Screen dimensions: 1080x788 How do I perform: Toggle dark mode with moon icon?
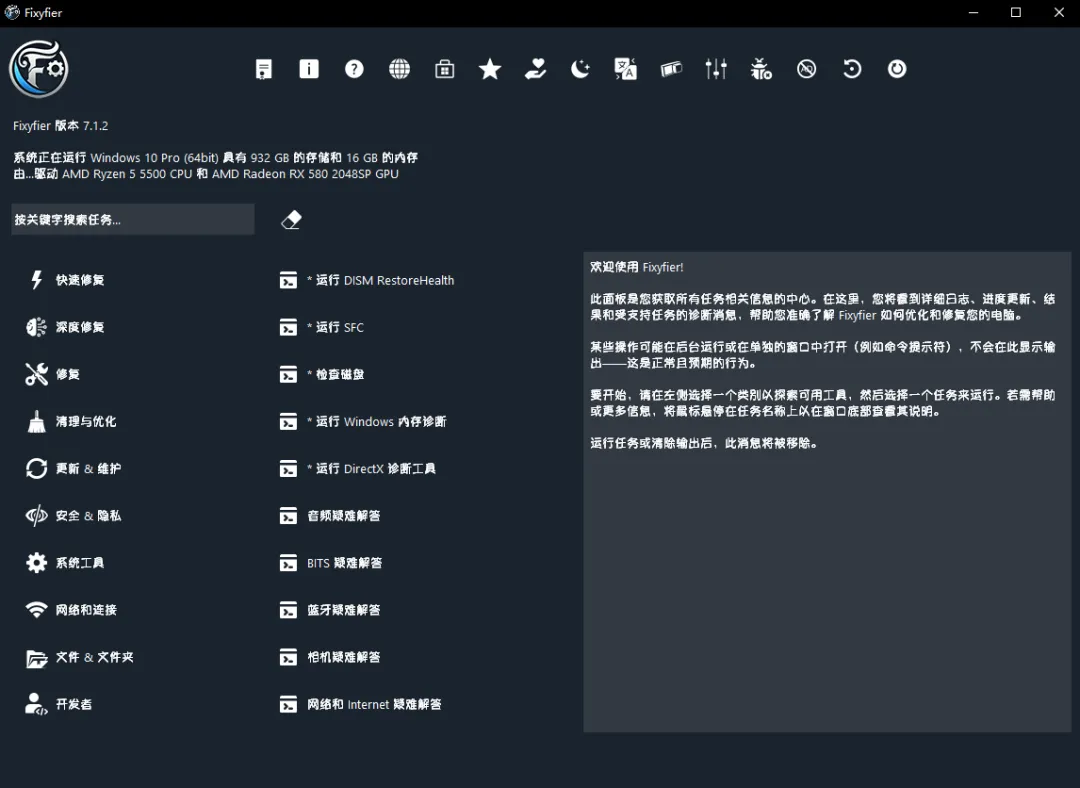(581, 69)
